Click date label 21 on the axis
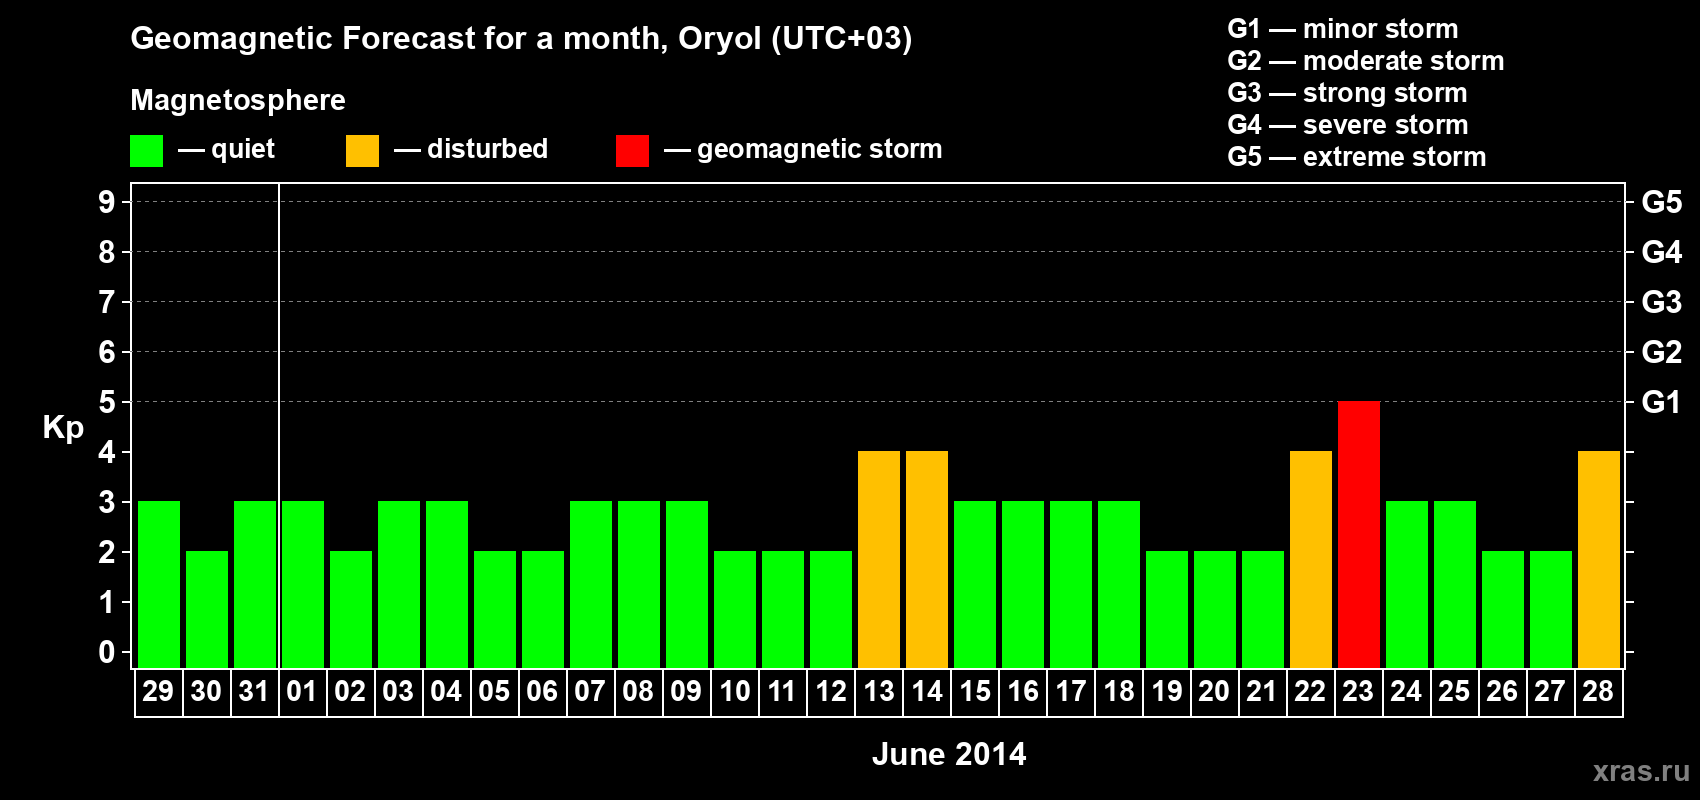1700x800 pixels. (1262, 692)
